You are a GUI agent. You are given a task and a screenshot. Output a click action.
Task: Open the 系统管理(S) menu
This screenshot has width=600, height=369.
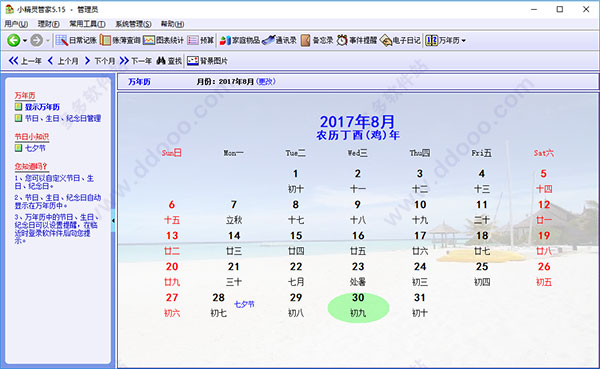tap(133, 24)
